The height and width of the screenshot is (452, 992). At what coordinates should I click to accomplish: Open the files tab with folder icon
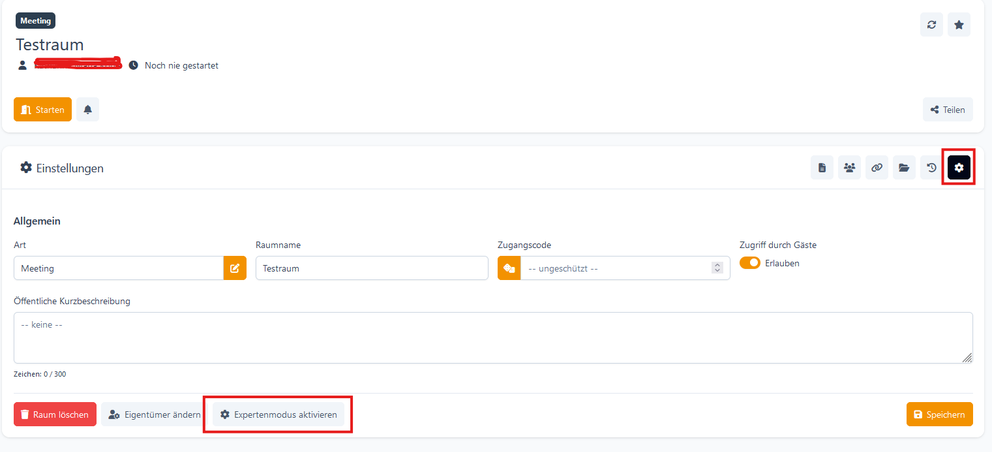pos(904,168)
